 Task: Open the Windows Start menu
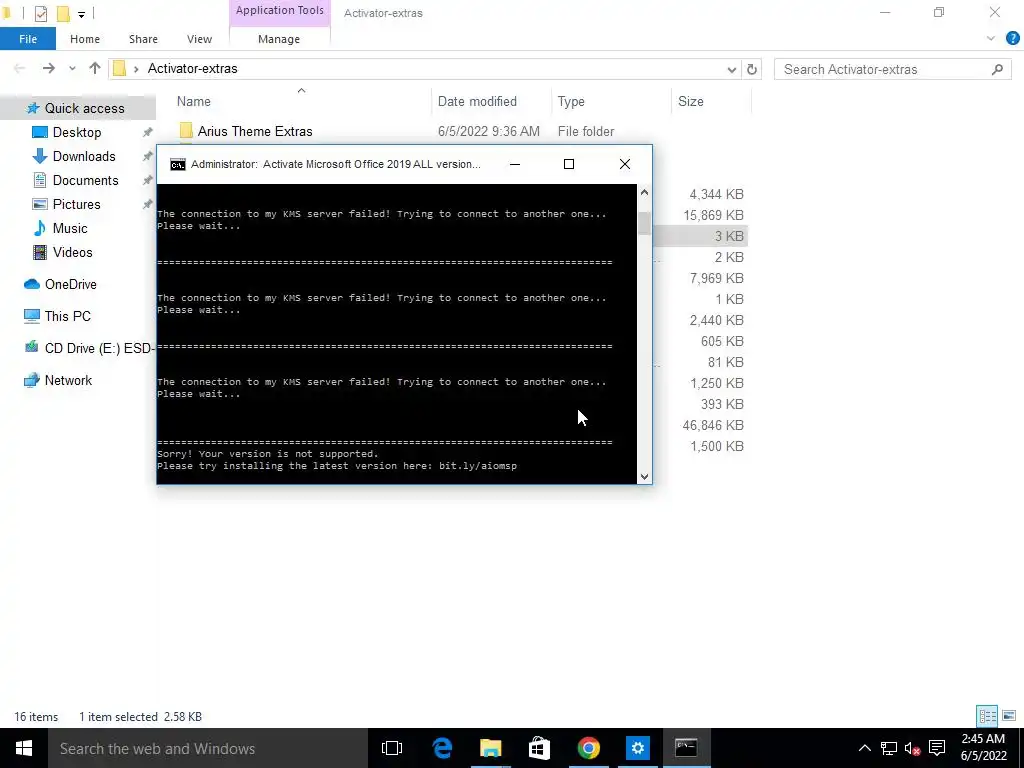pos(24,748)
